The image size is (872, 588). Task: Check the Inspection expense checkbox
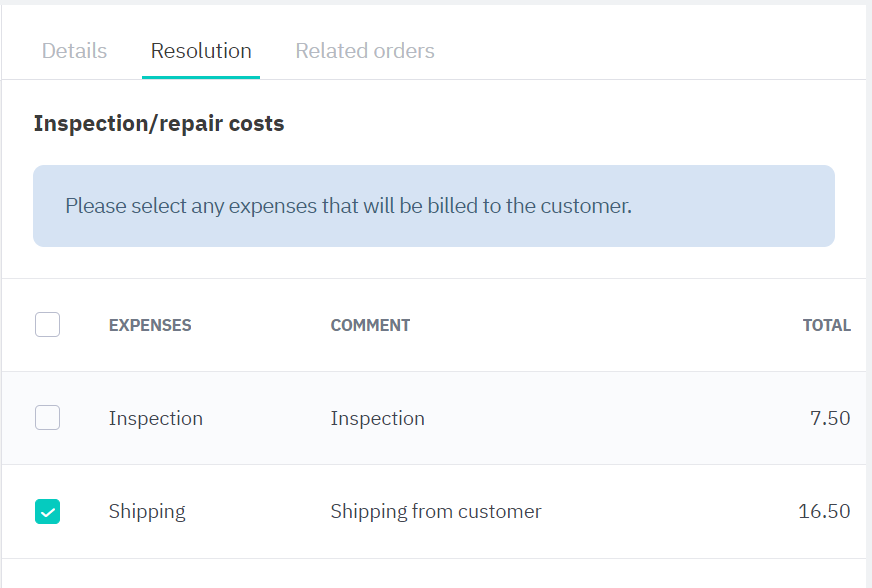47,418
